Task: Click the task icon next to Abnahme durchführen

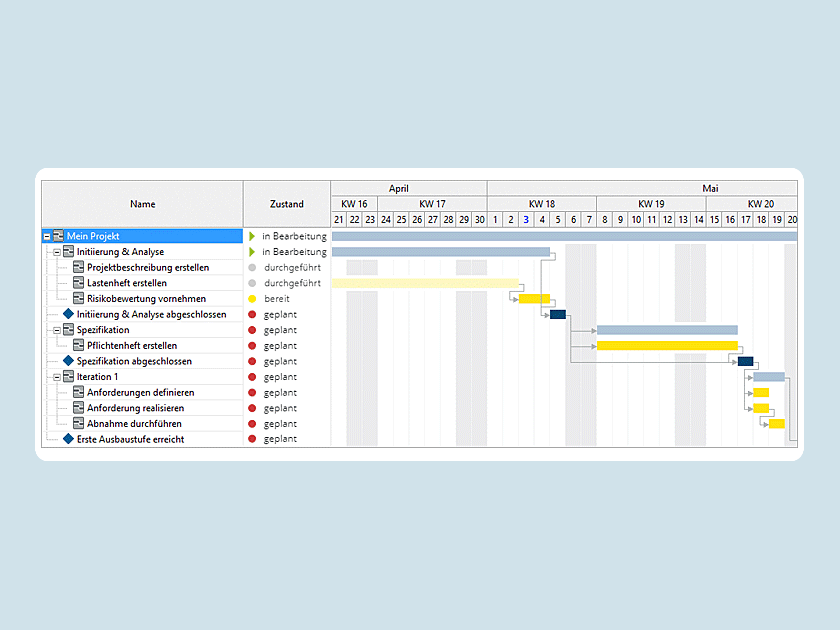Action: (x=77, y=423)
